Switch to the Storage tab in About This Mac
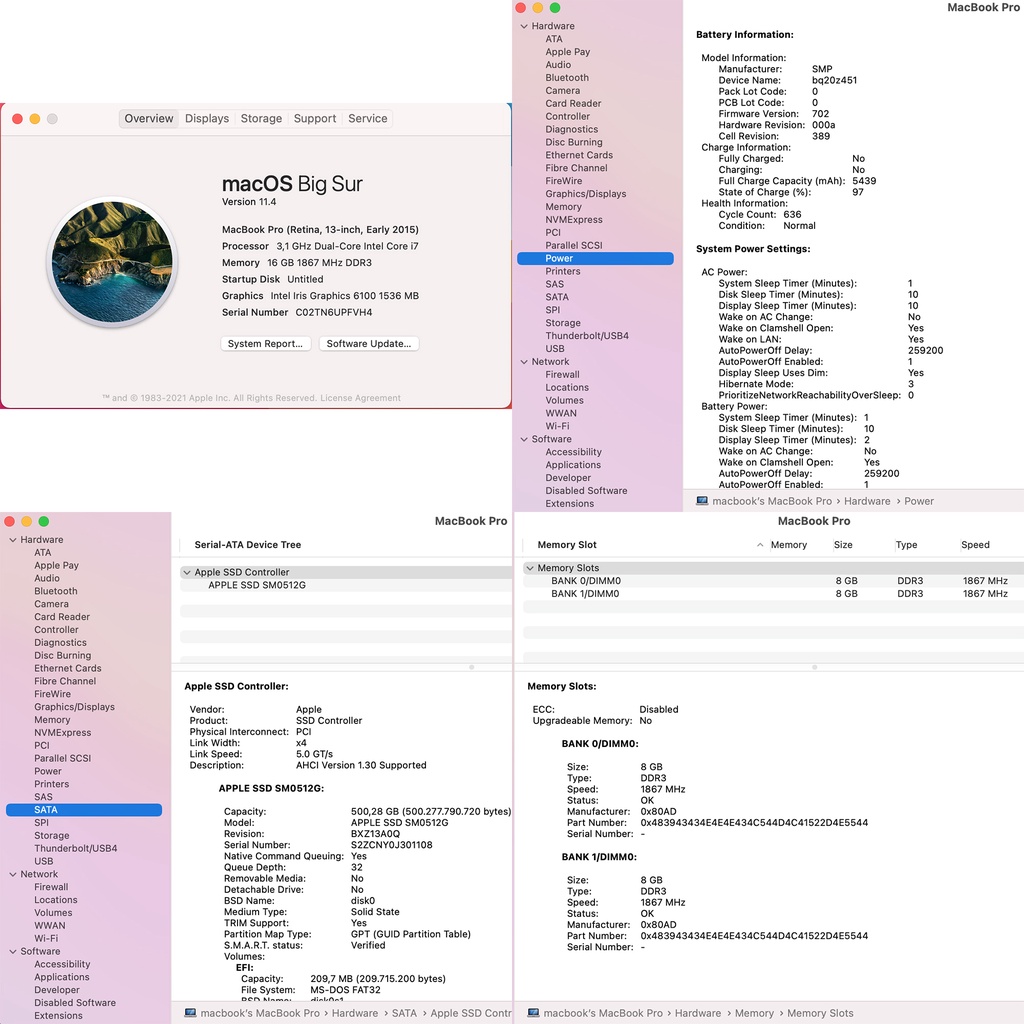 point(261,118)
